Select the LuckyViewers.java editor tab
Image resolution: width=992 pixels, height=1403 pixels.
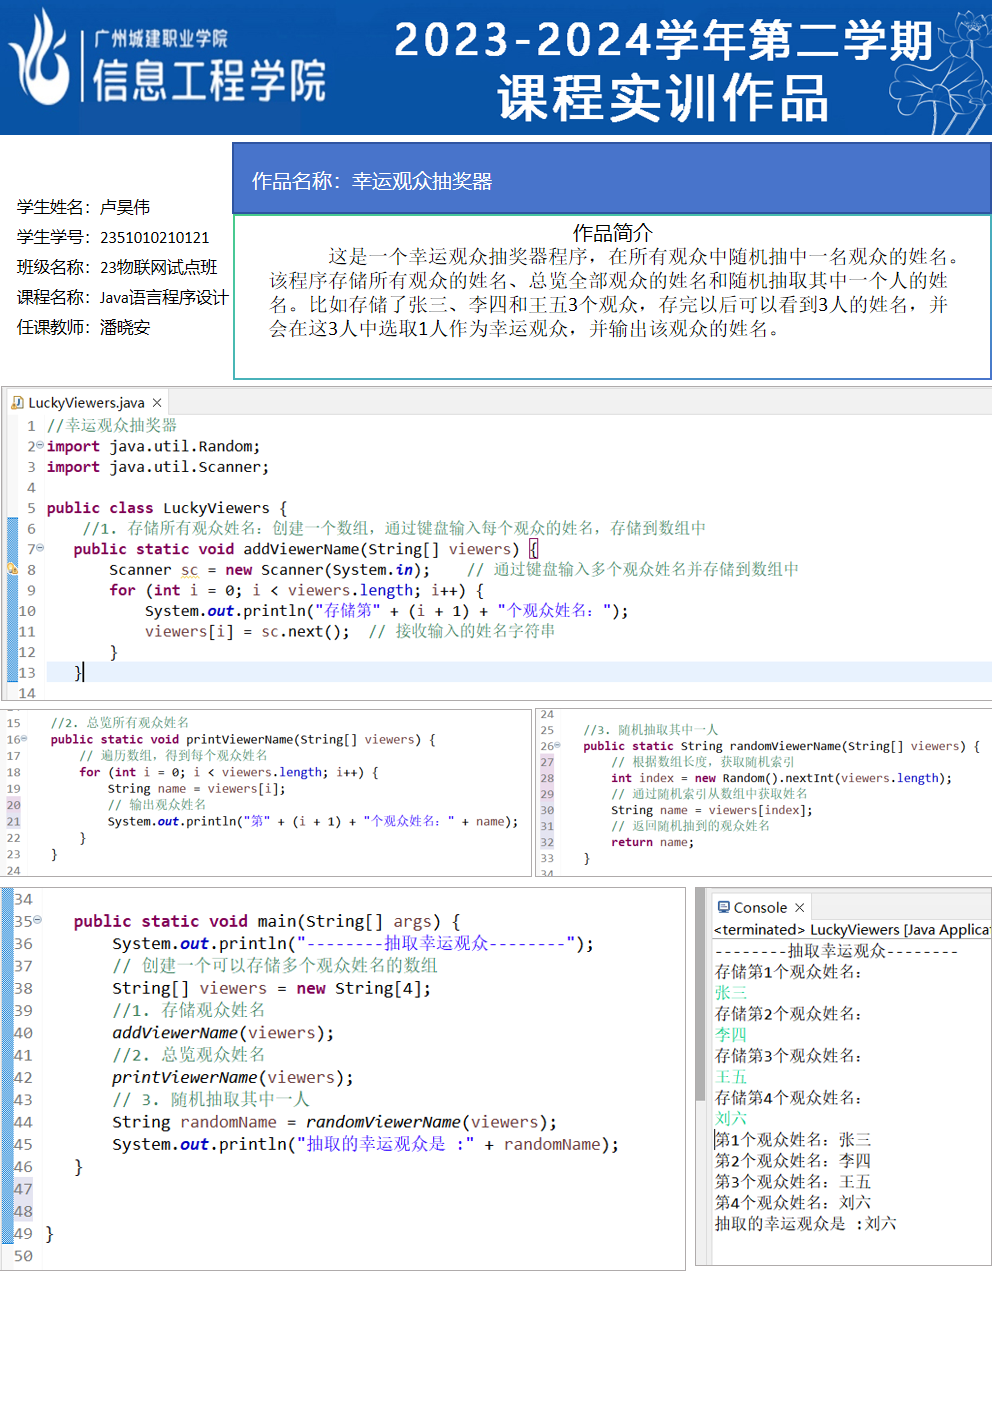86,403
